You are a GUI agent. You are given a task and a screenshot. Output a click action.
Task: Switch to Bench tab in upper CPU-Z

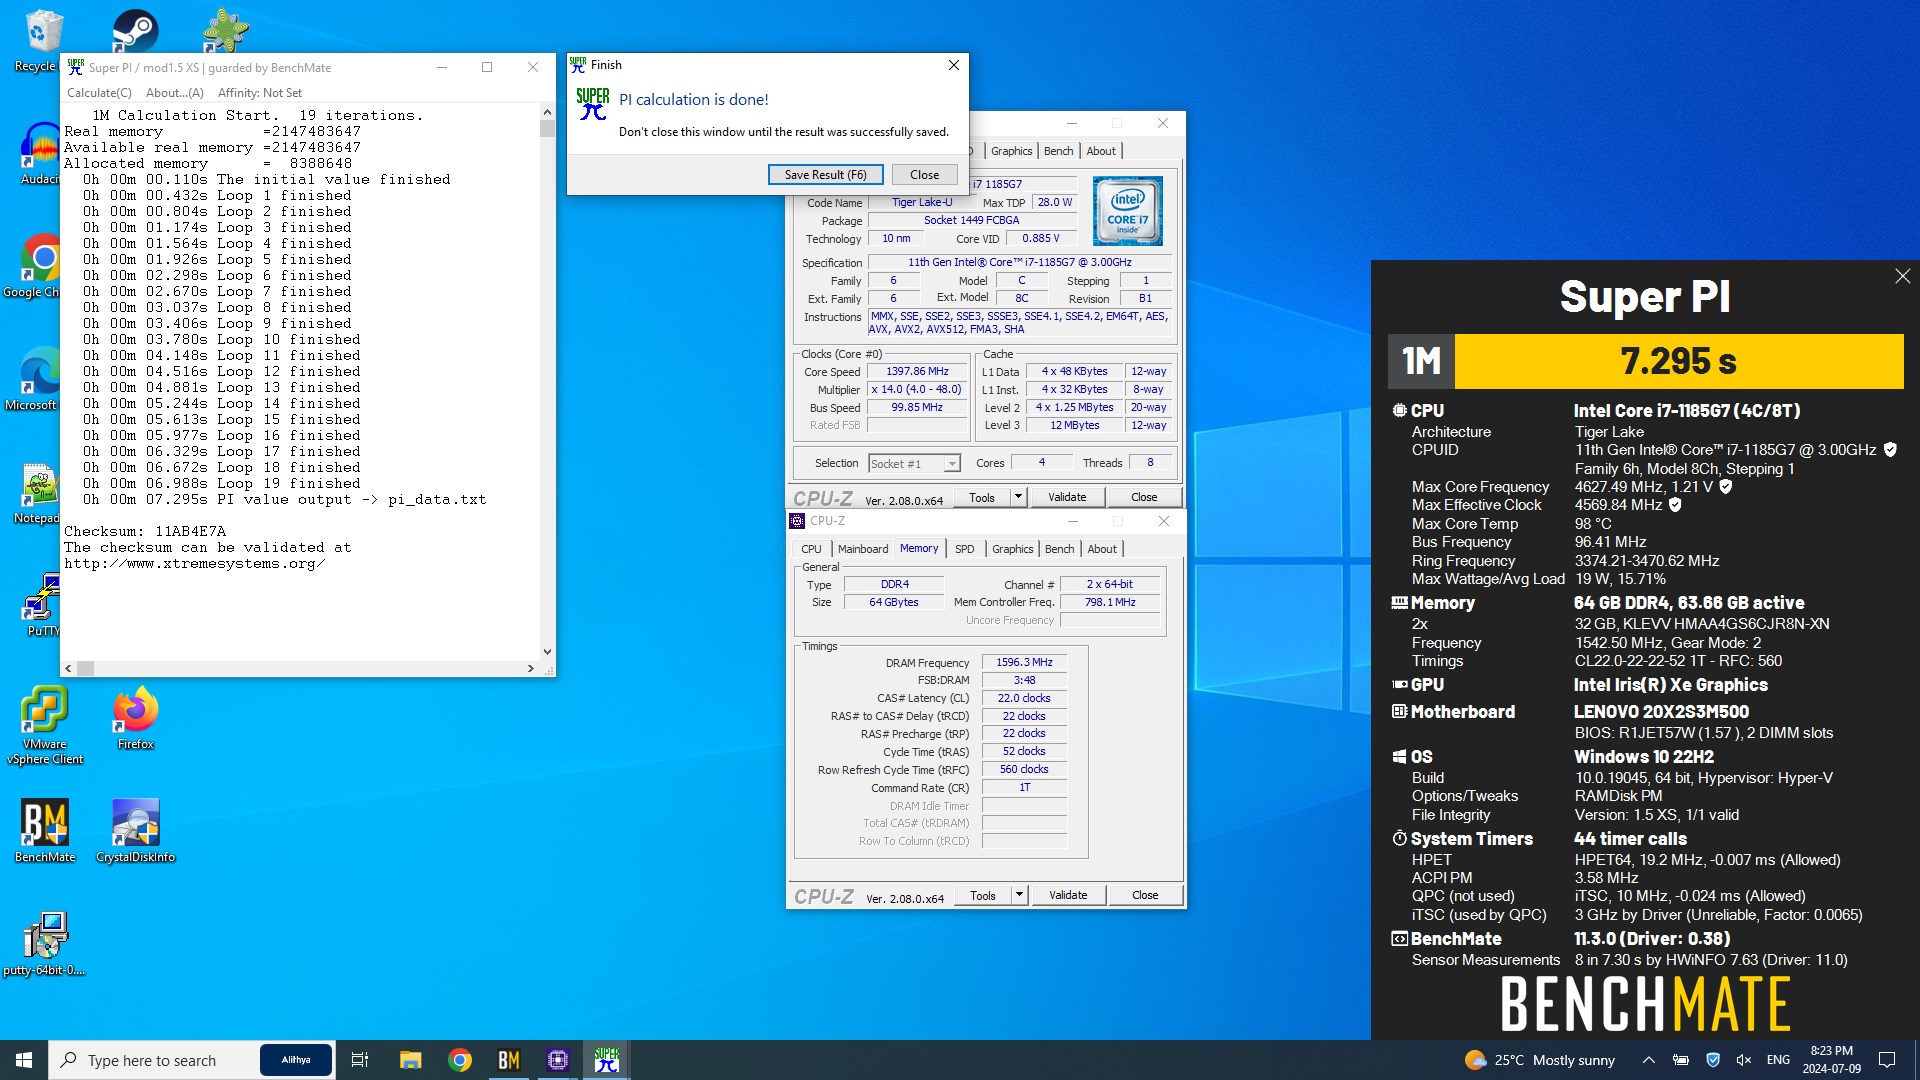[1058, 151]
